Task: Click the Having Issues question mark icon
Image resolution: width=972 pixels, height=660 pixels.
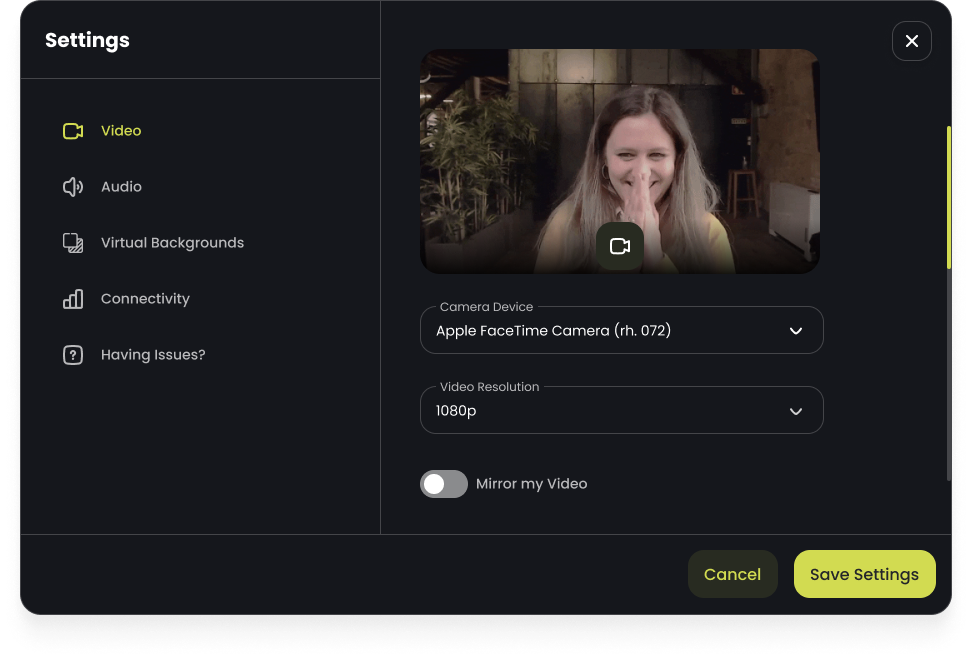Action: [x=73, y=354]
